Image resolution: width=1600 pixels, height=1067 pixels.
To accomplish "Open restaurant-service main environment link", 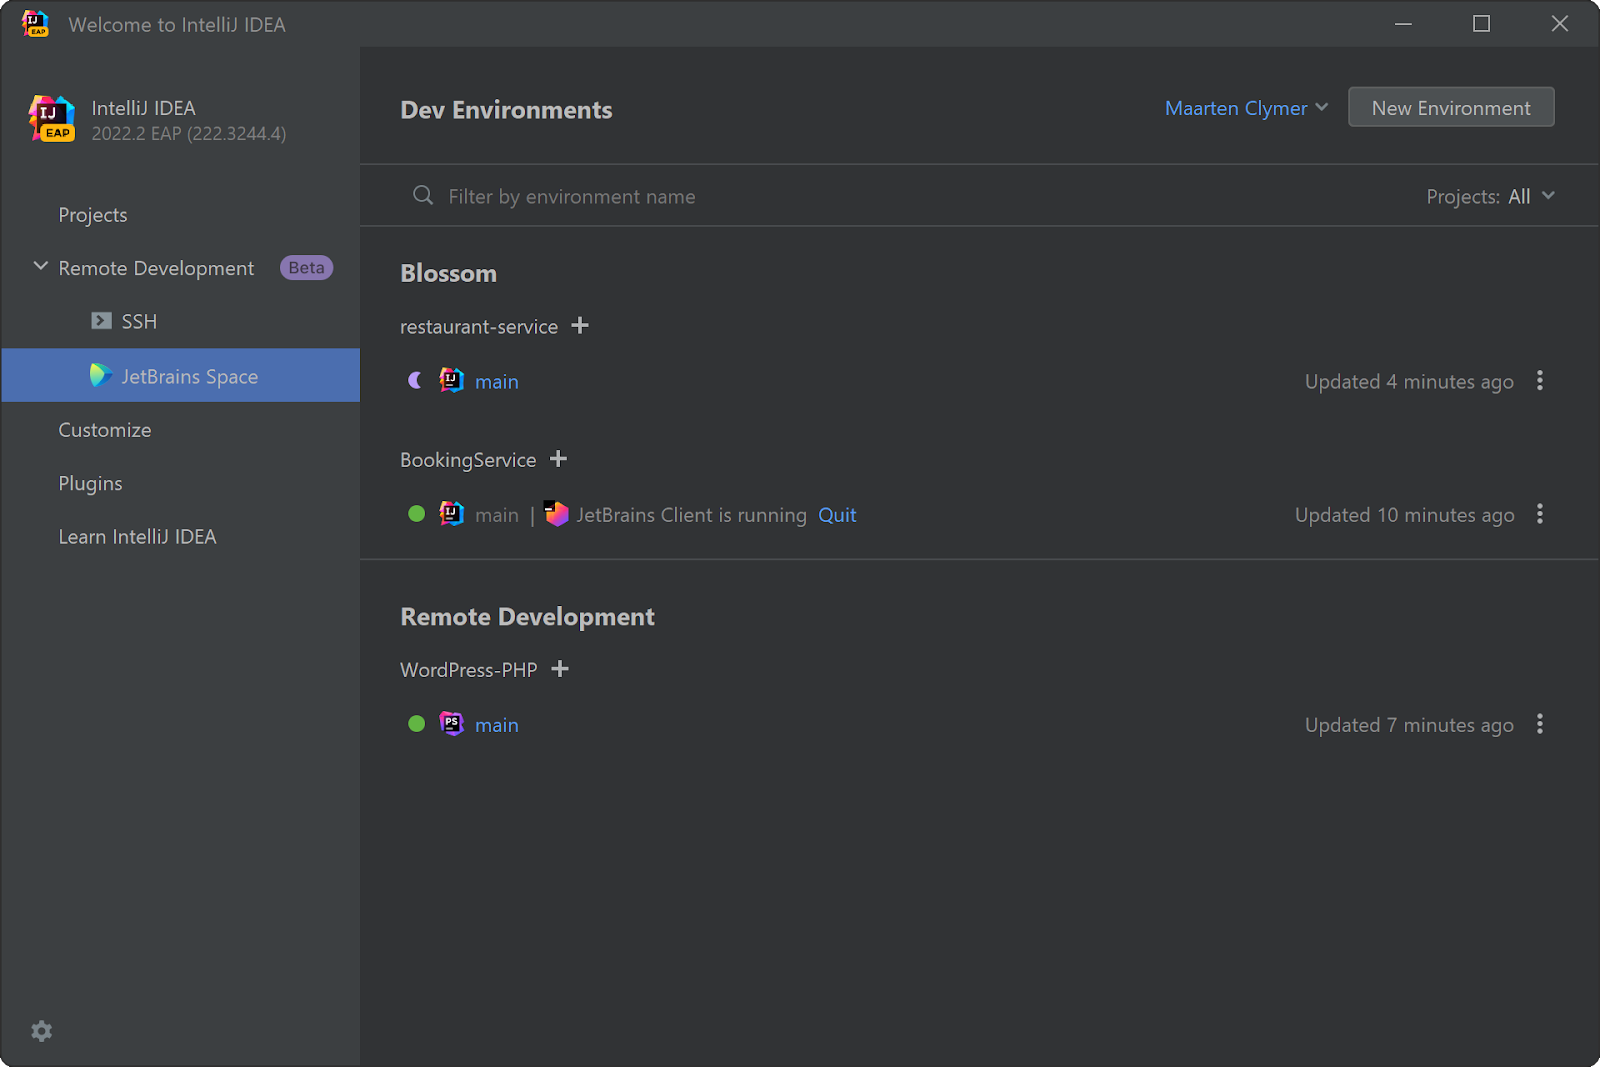I will point(497,382).
